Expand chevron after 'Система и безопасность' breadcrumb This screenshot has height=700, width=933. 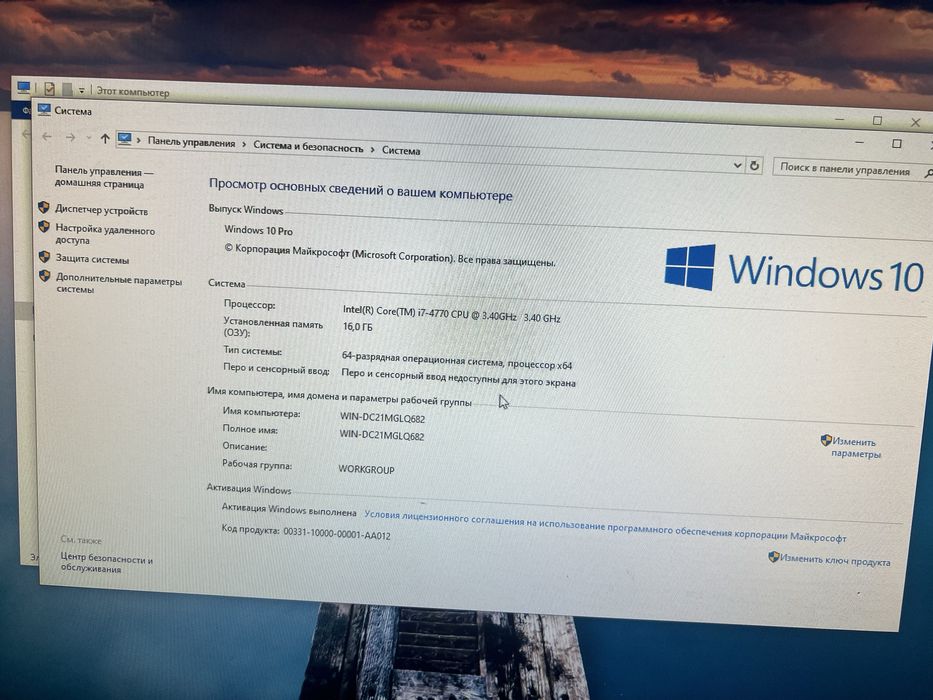coord(372,149)
